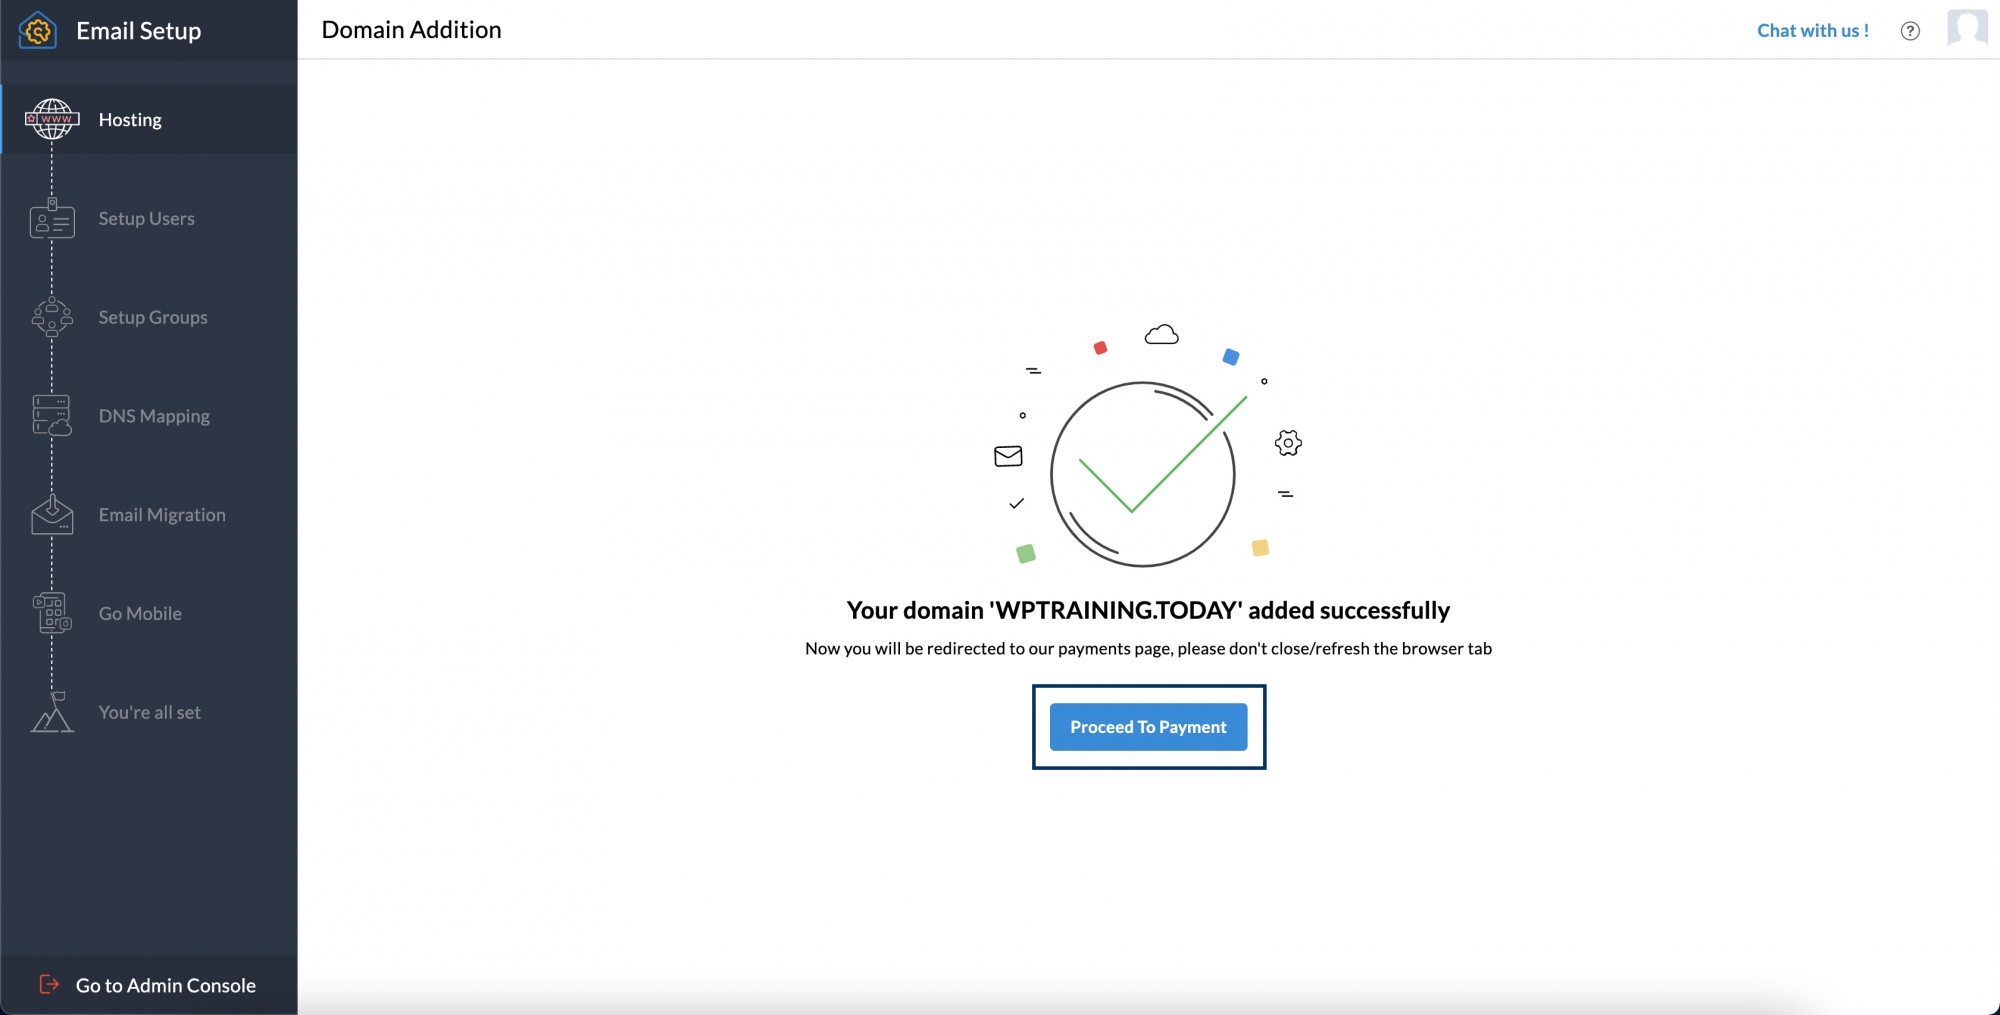Open the Chat with us link
The width and height of the screenshot is (2000, 1015).
coord(1812,31)
